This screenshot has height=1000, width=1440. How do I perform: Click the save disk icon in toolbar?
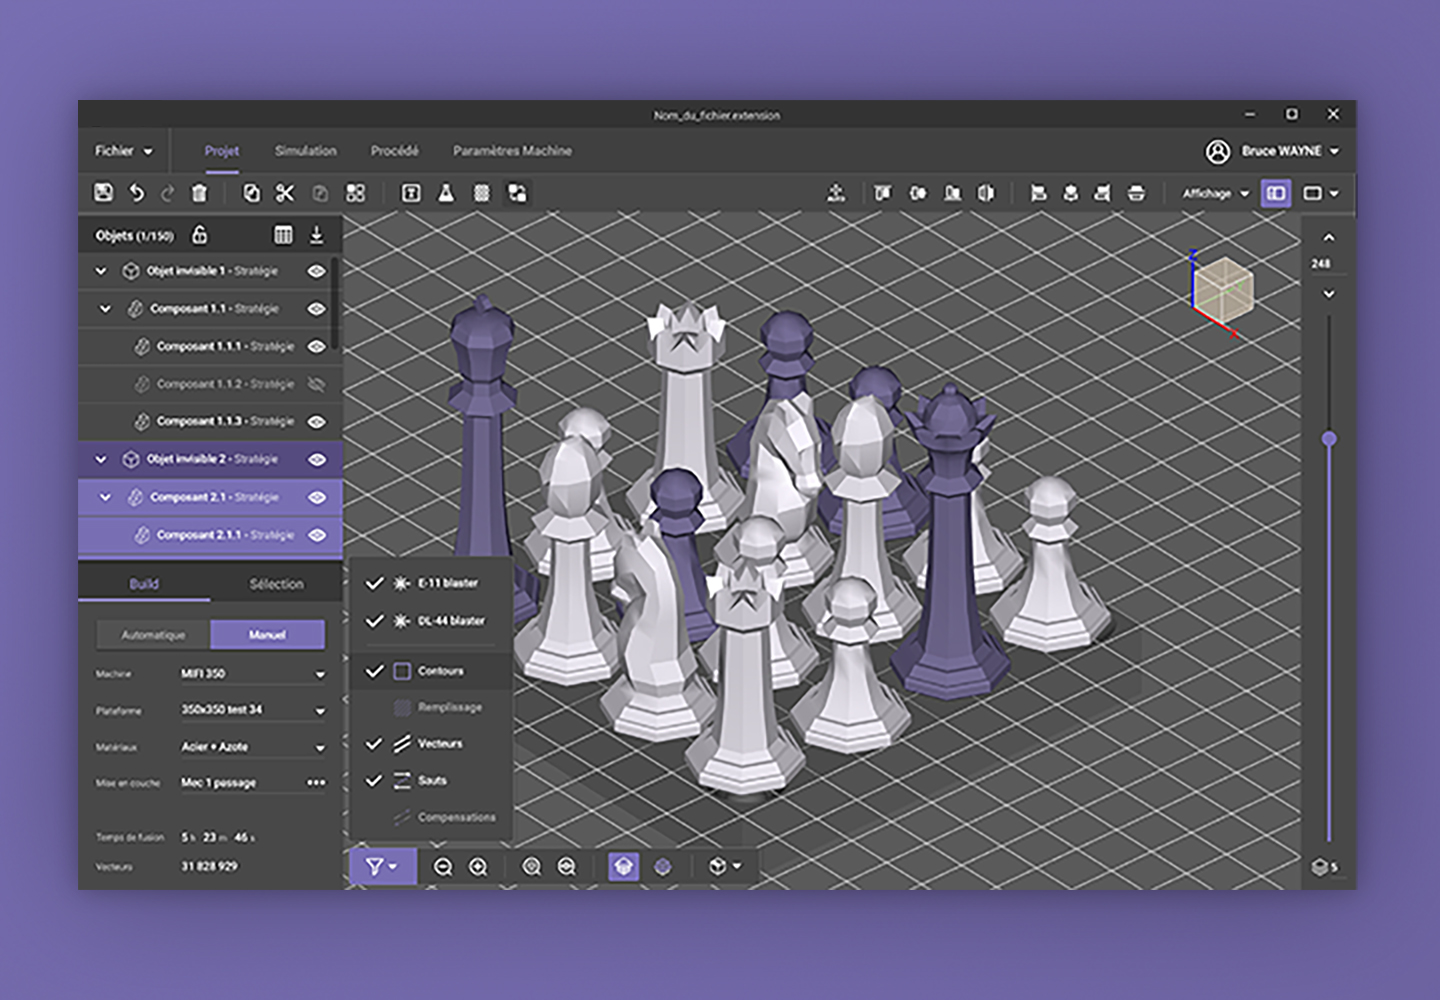point(103,193)
